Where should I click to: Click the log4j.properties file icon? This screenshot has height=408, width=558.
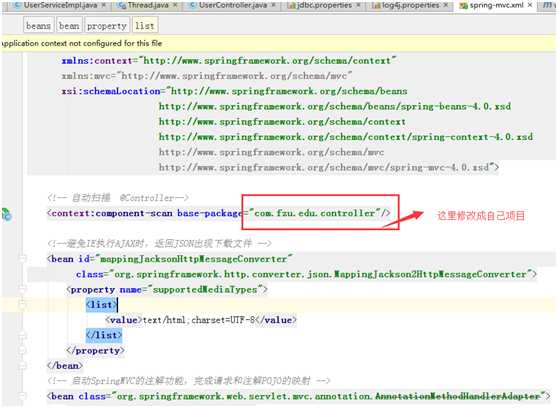(x=376, y=5)
